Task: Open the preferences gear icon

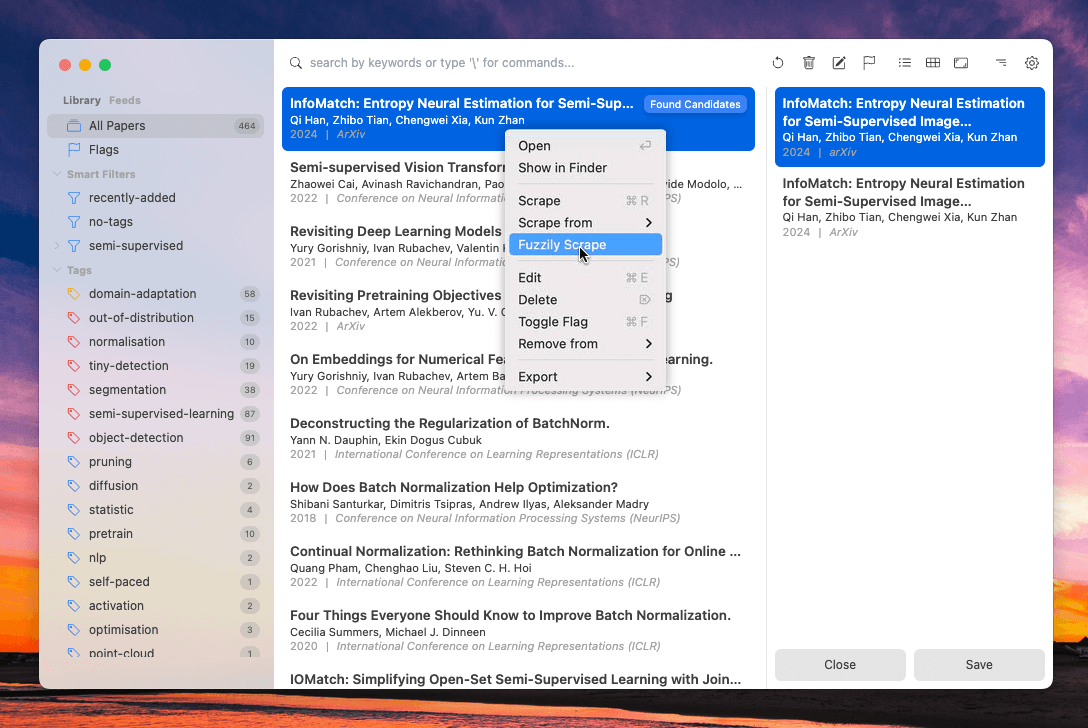Action: [x=1031, y=63]
